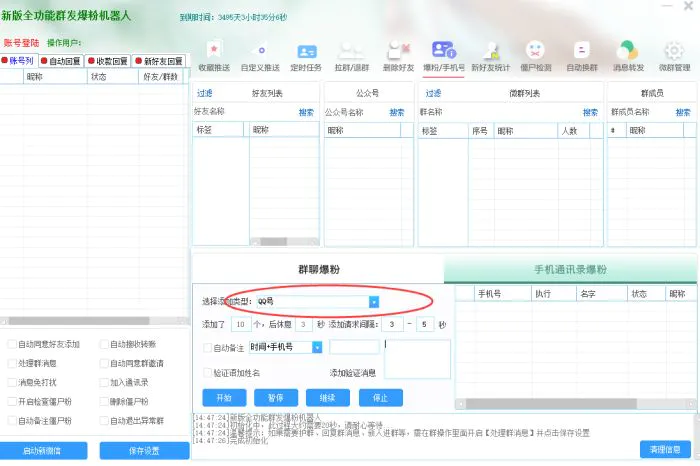
Task: Click 过滤 in the 微群列表 panel
Action: 433,93
